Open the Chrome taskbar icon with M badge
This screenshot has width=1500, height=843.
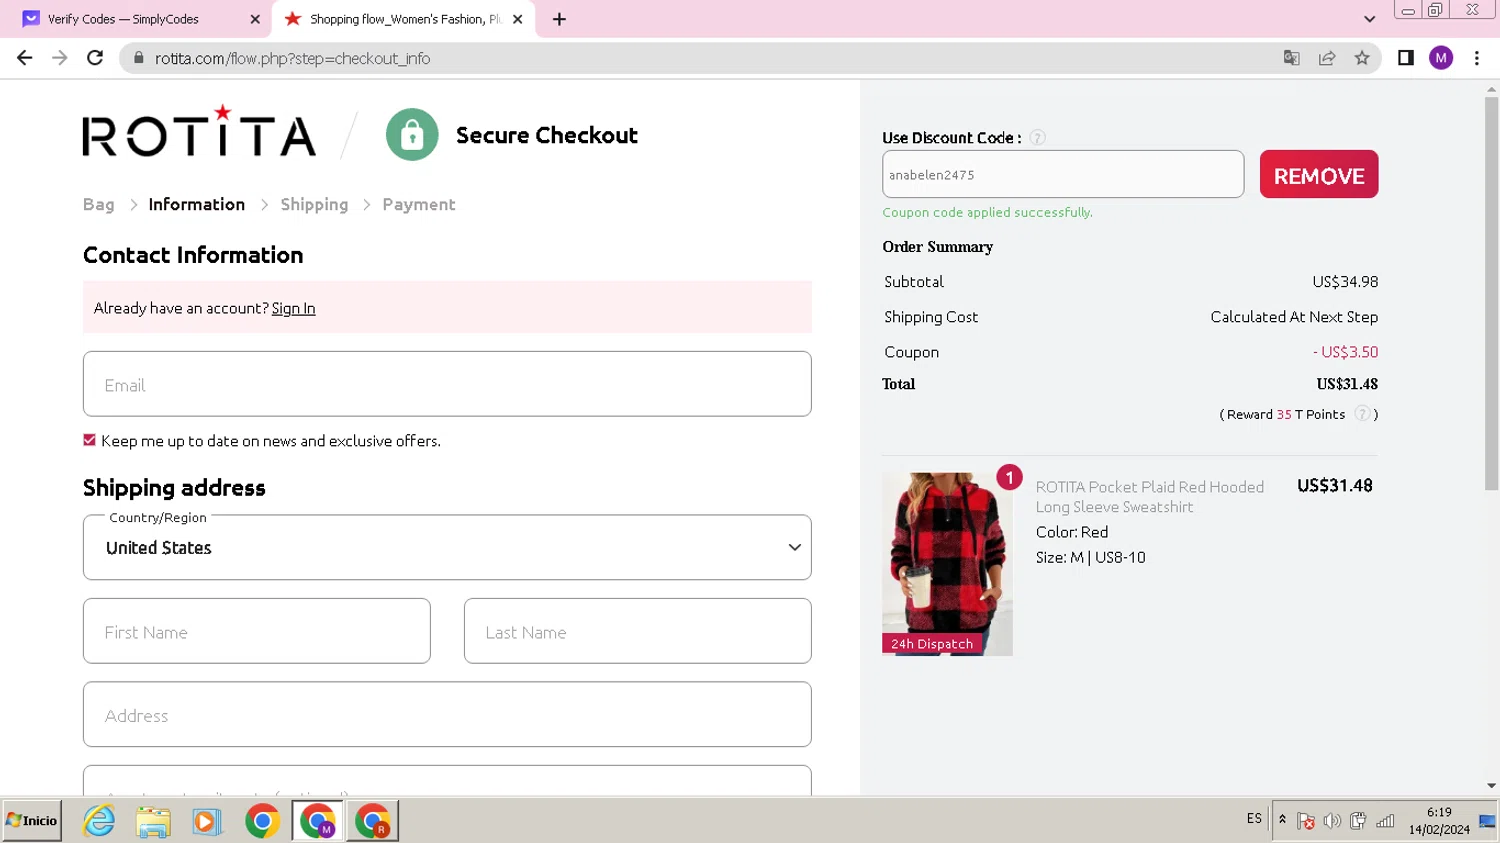click(318, 821)
